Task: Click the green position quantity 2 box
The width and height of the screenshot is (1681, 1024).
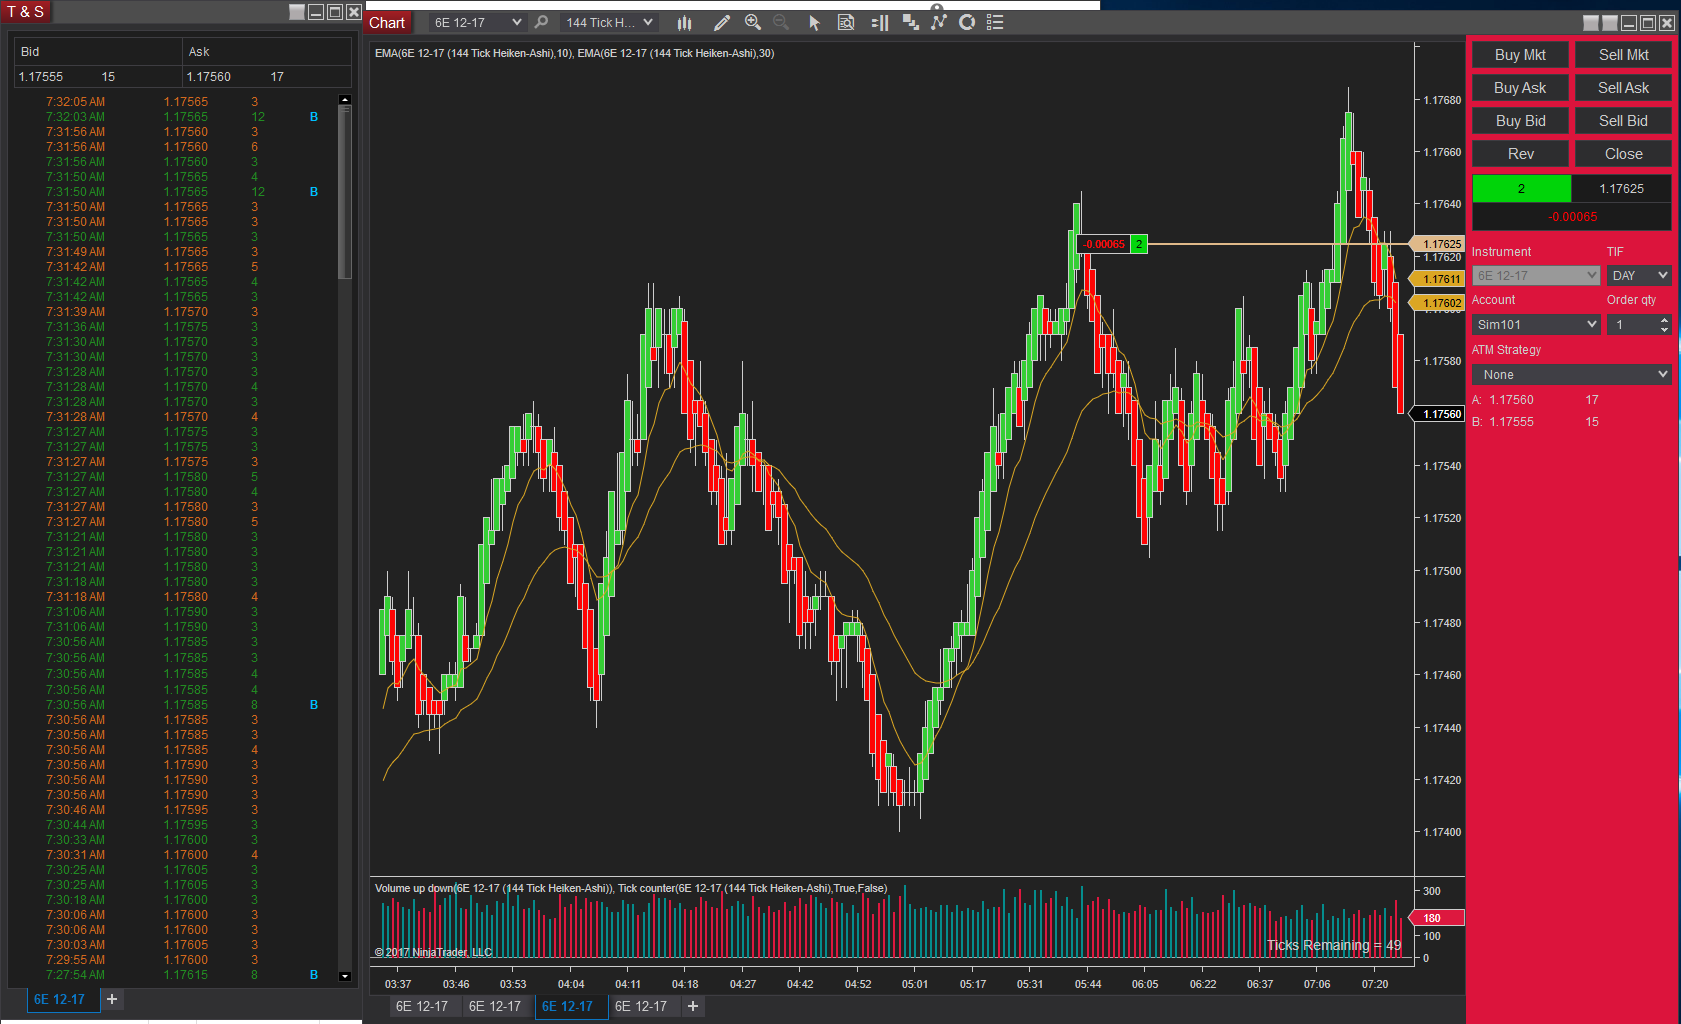Action: pos(1521,188)
